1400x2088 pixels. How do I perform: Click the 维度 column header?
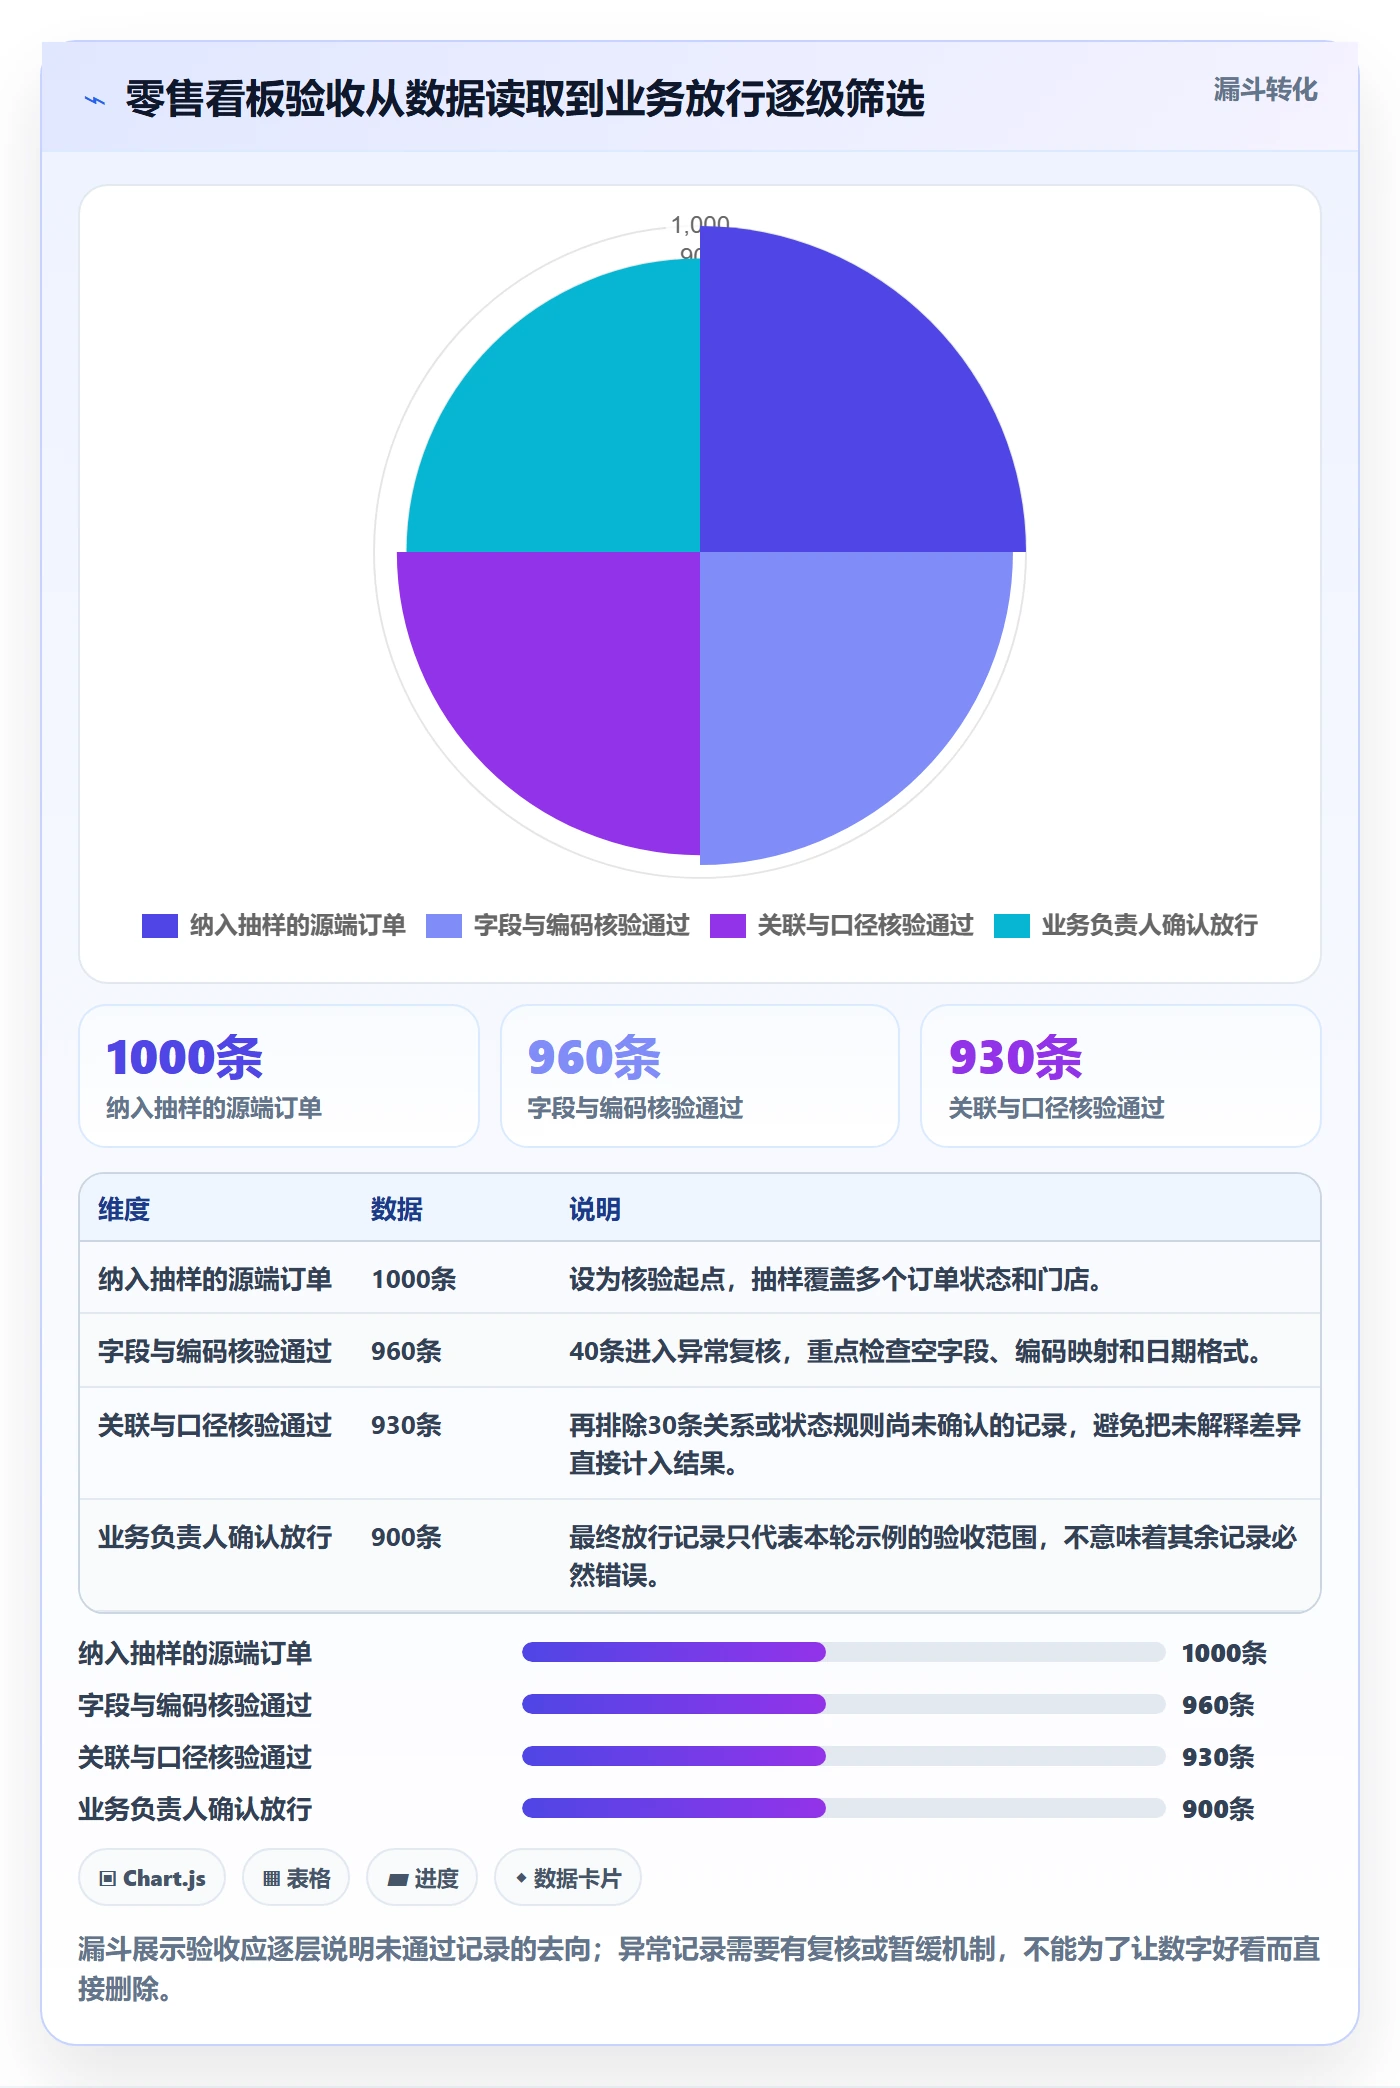coord(124,1209)
